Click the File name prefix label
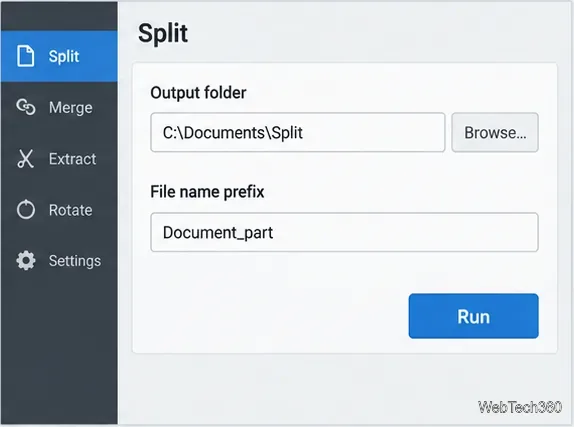This screenshot has height=427, width=574. [x=207, y=192]
